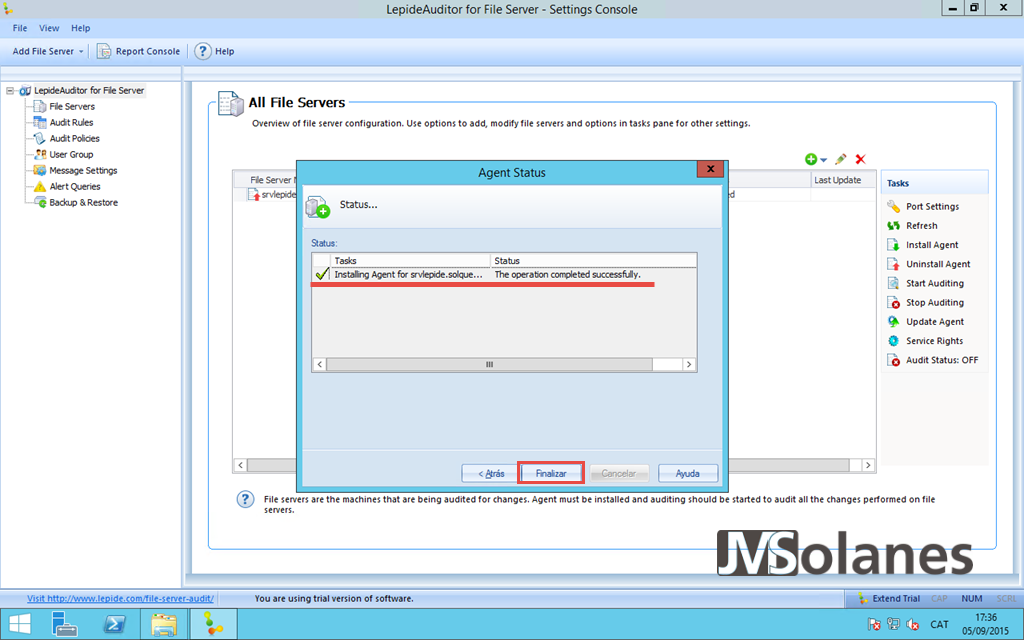Click the Service Rights gear icon
The height and width of the screenshot is (640, 1024).
click(x=893, y=341)
